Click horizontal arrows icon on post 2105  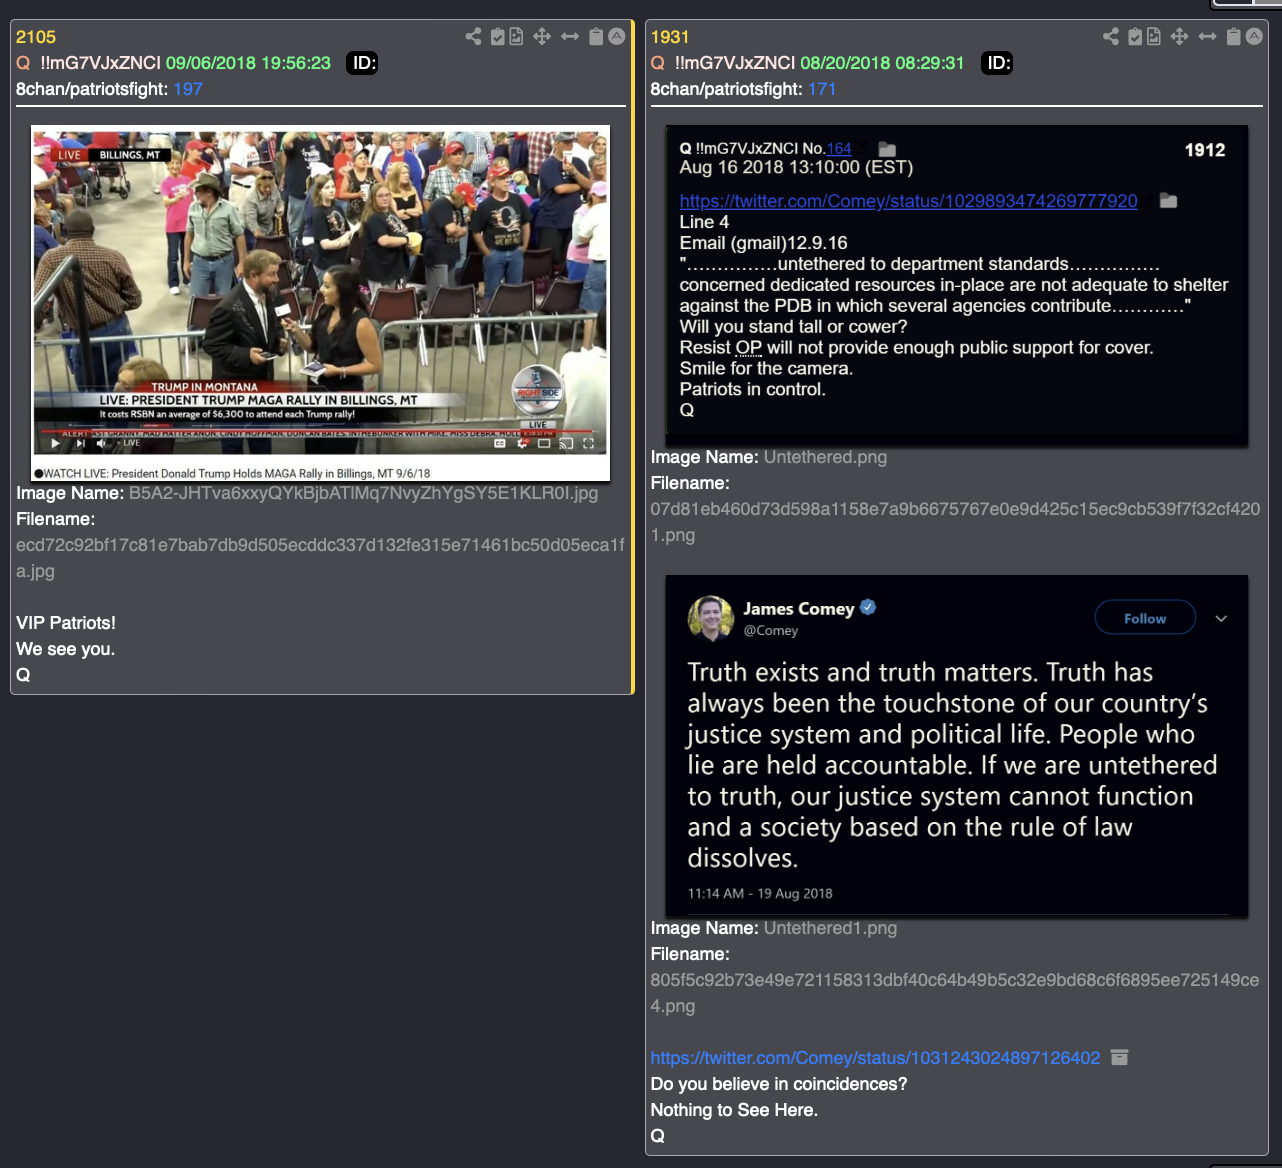pyautogui.click(x=570, y=37)
